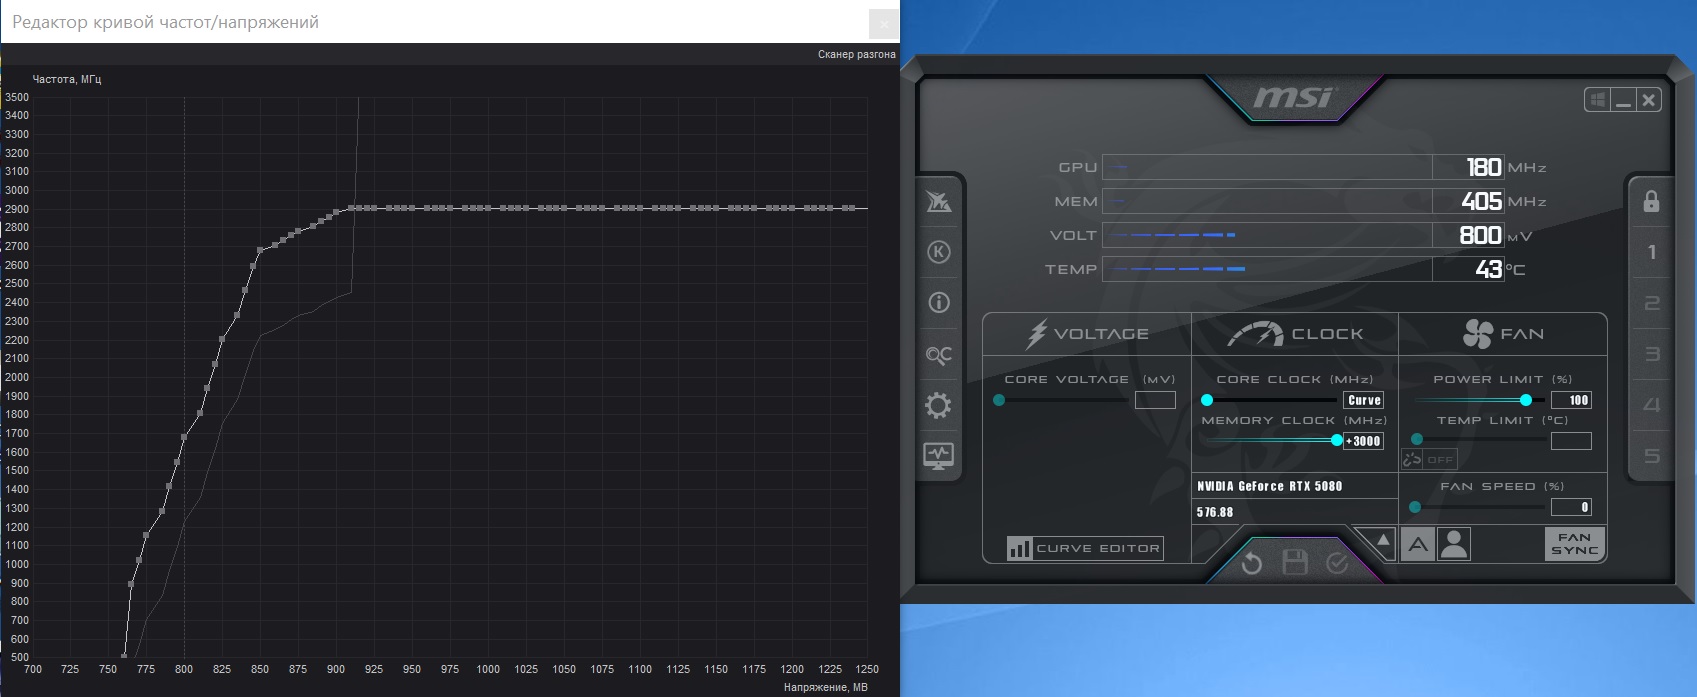Open the hardware monitor icon
Viewport: 1697px width, 697px height.
(938, 456)
